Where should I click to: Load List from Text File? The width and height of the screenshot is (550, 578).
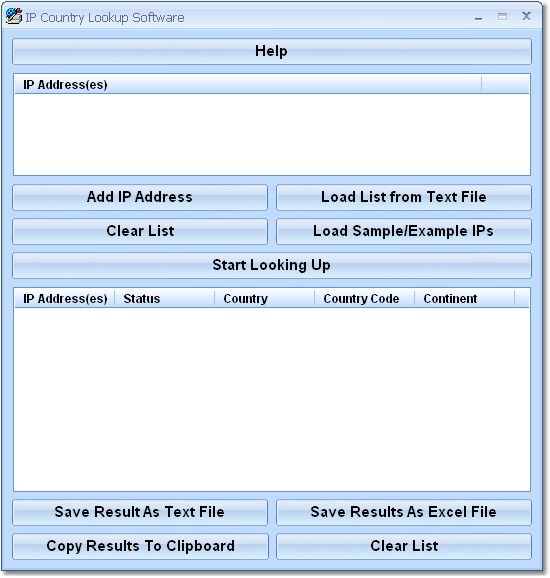point(404,197)
